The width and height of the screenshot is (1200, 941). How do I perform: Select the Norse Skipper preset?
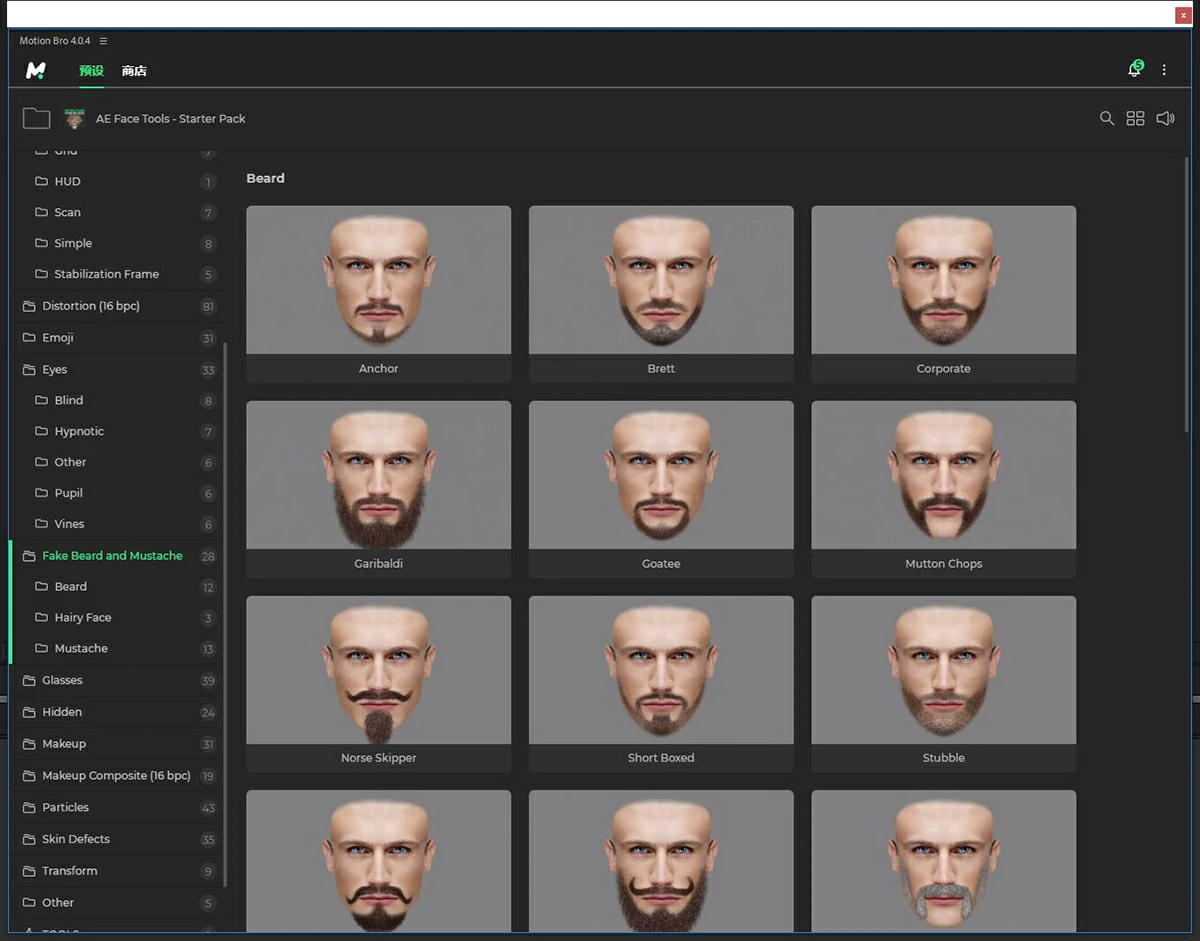click(x=379, y=684)
